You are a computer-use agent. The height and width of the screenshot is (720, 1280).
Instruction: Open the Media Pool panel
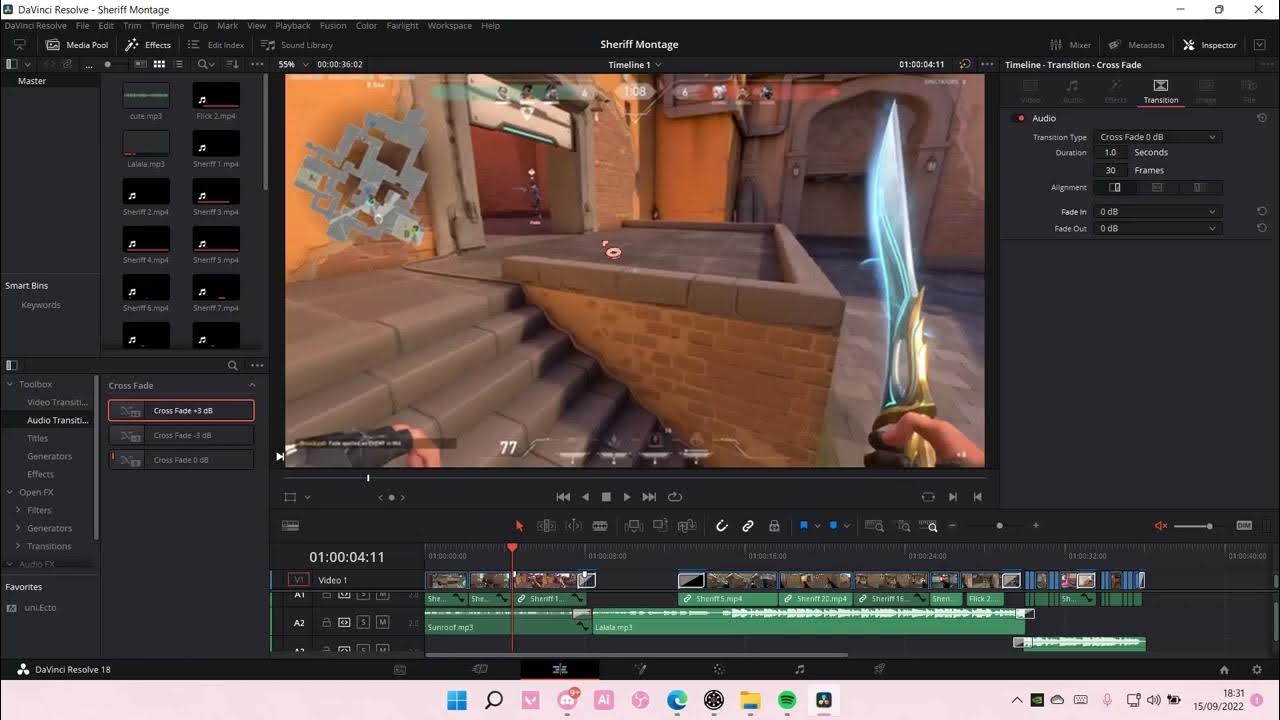click(77, 45)
